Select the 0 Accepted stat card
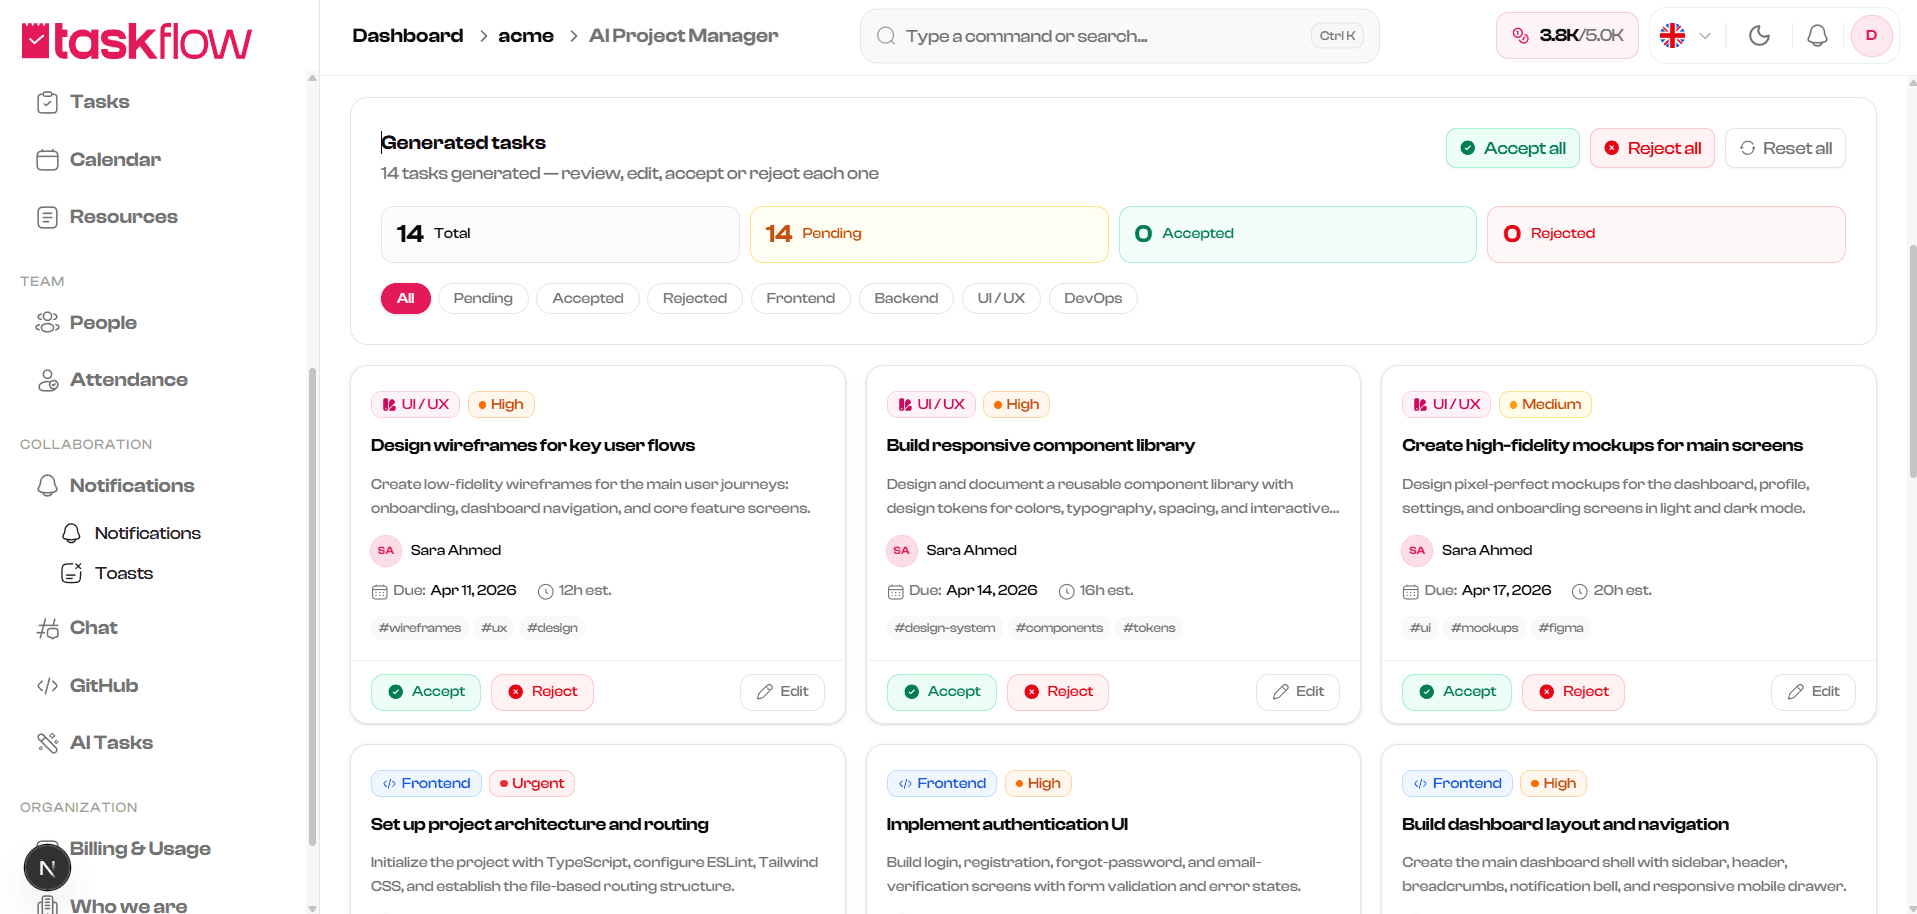This screenshot has height=914, width=1917. 1297,234
